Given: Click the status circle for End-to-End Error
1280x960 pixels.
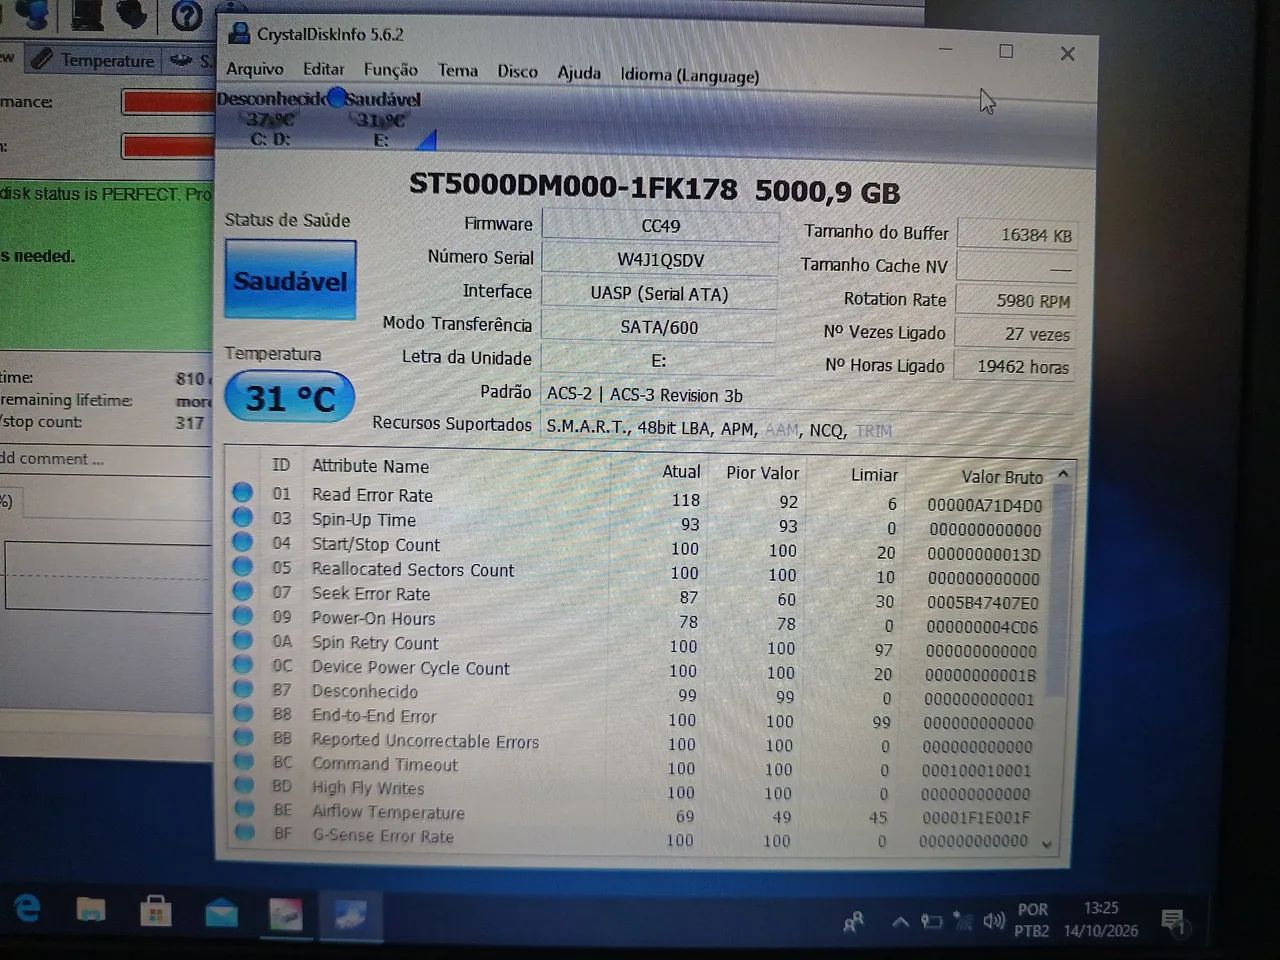Looking at the screenshot, I should 243,713.
